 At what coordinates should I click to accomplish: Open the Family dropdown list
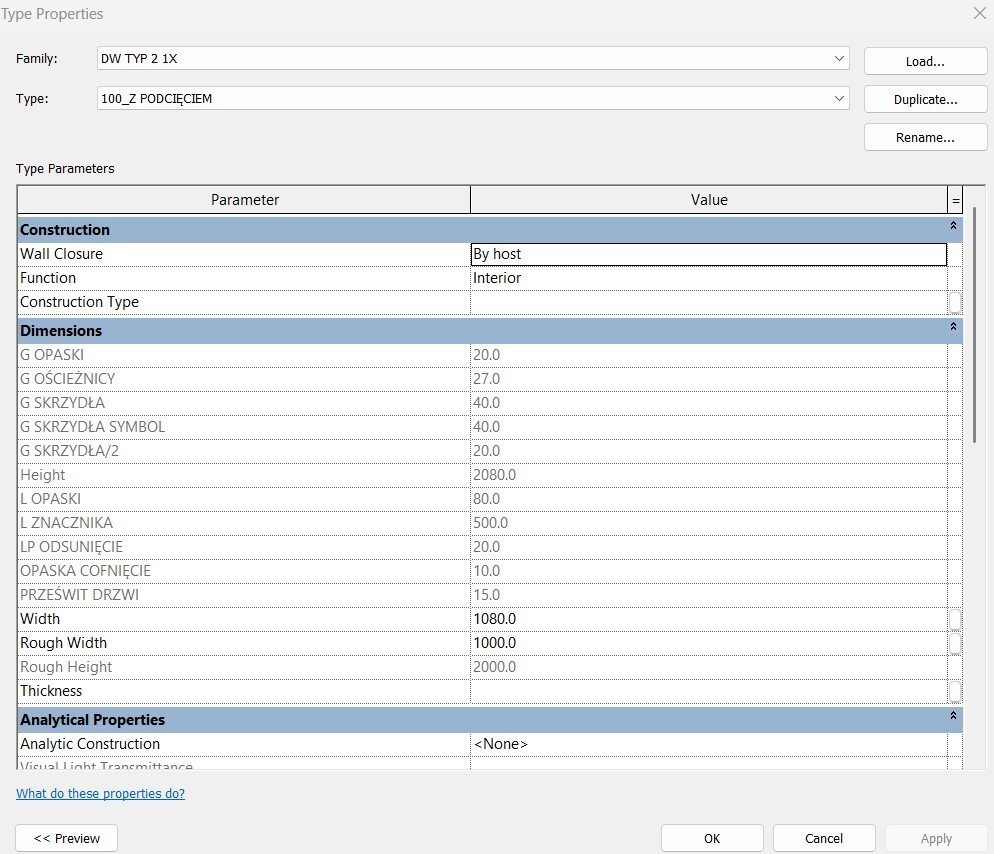point(839,59)
